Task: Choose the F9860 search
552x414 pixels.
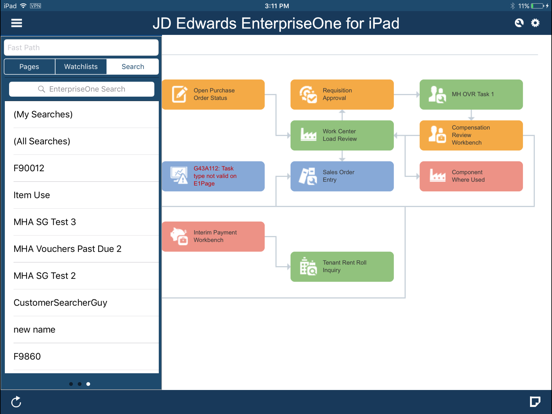Action: pyautogui.click(x=82, y=357)
